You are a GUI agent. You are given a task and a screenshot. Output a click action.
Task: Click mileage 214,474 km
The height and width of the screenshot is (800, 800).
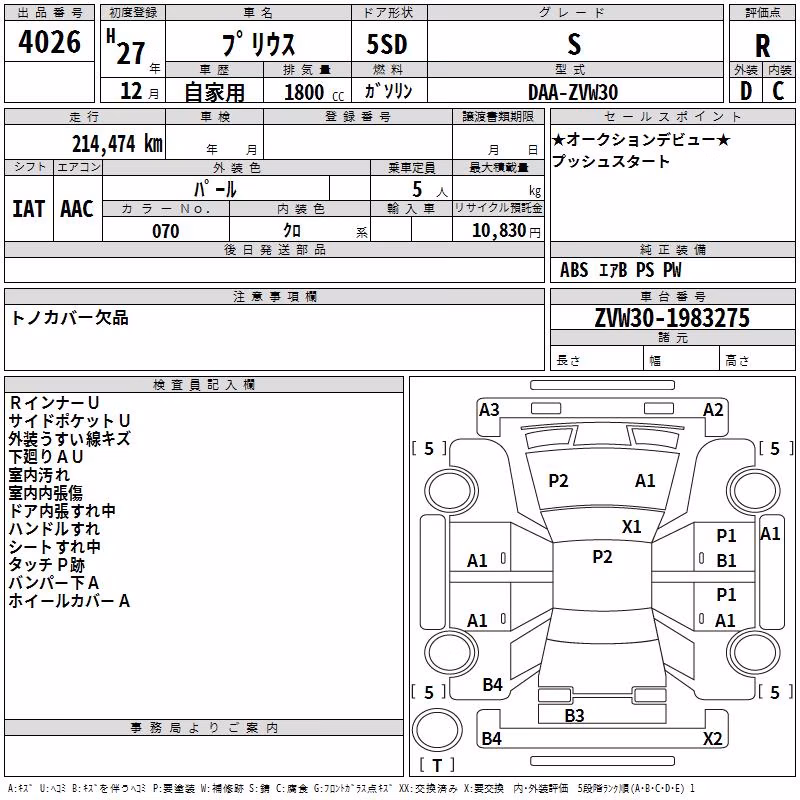pyautogui.click(x=117, y=143)
